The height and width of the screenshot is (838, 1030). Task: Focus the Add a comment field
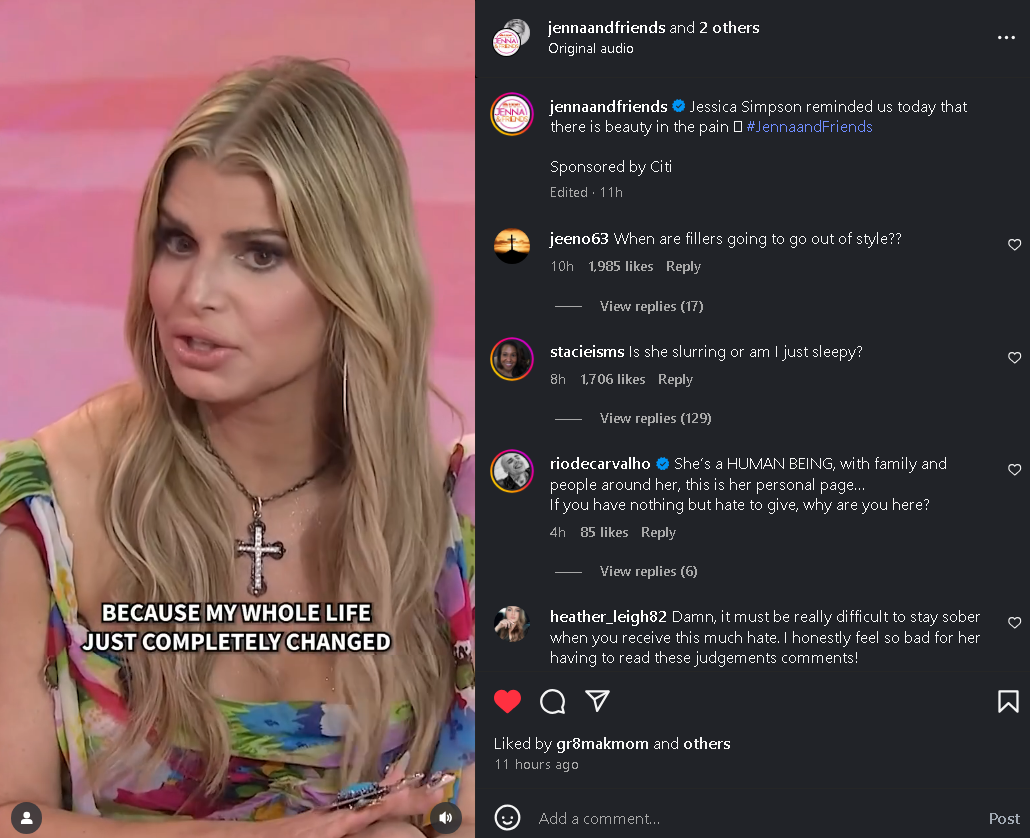pos(755,818)
